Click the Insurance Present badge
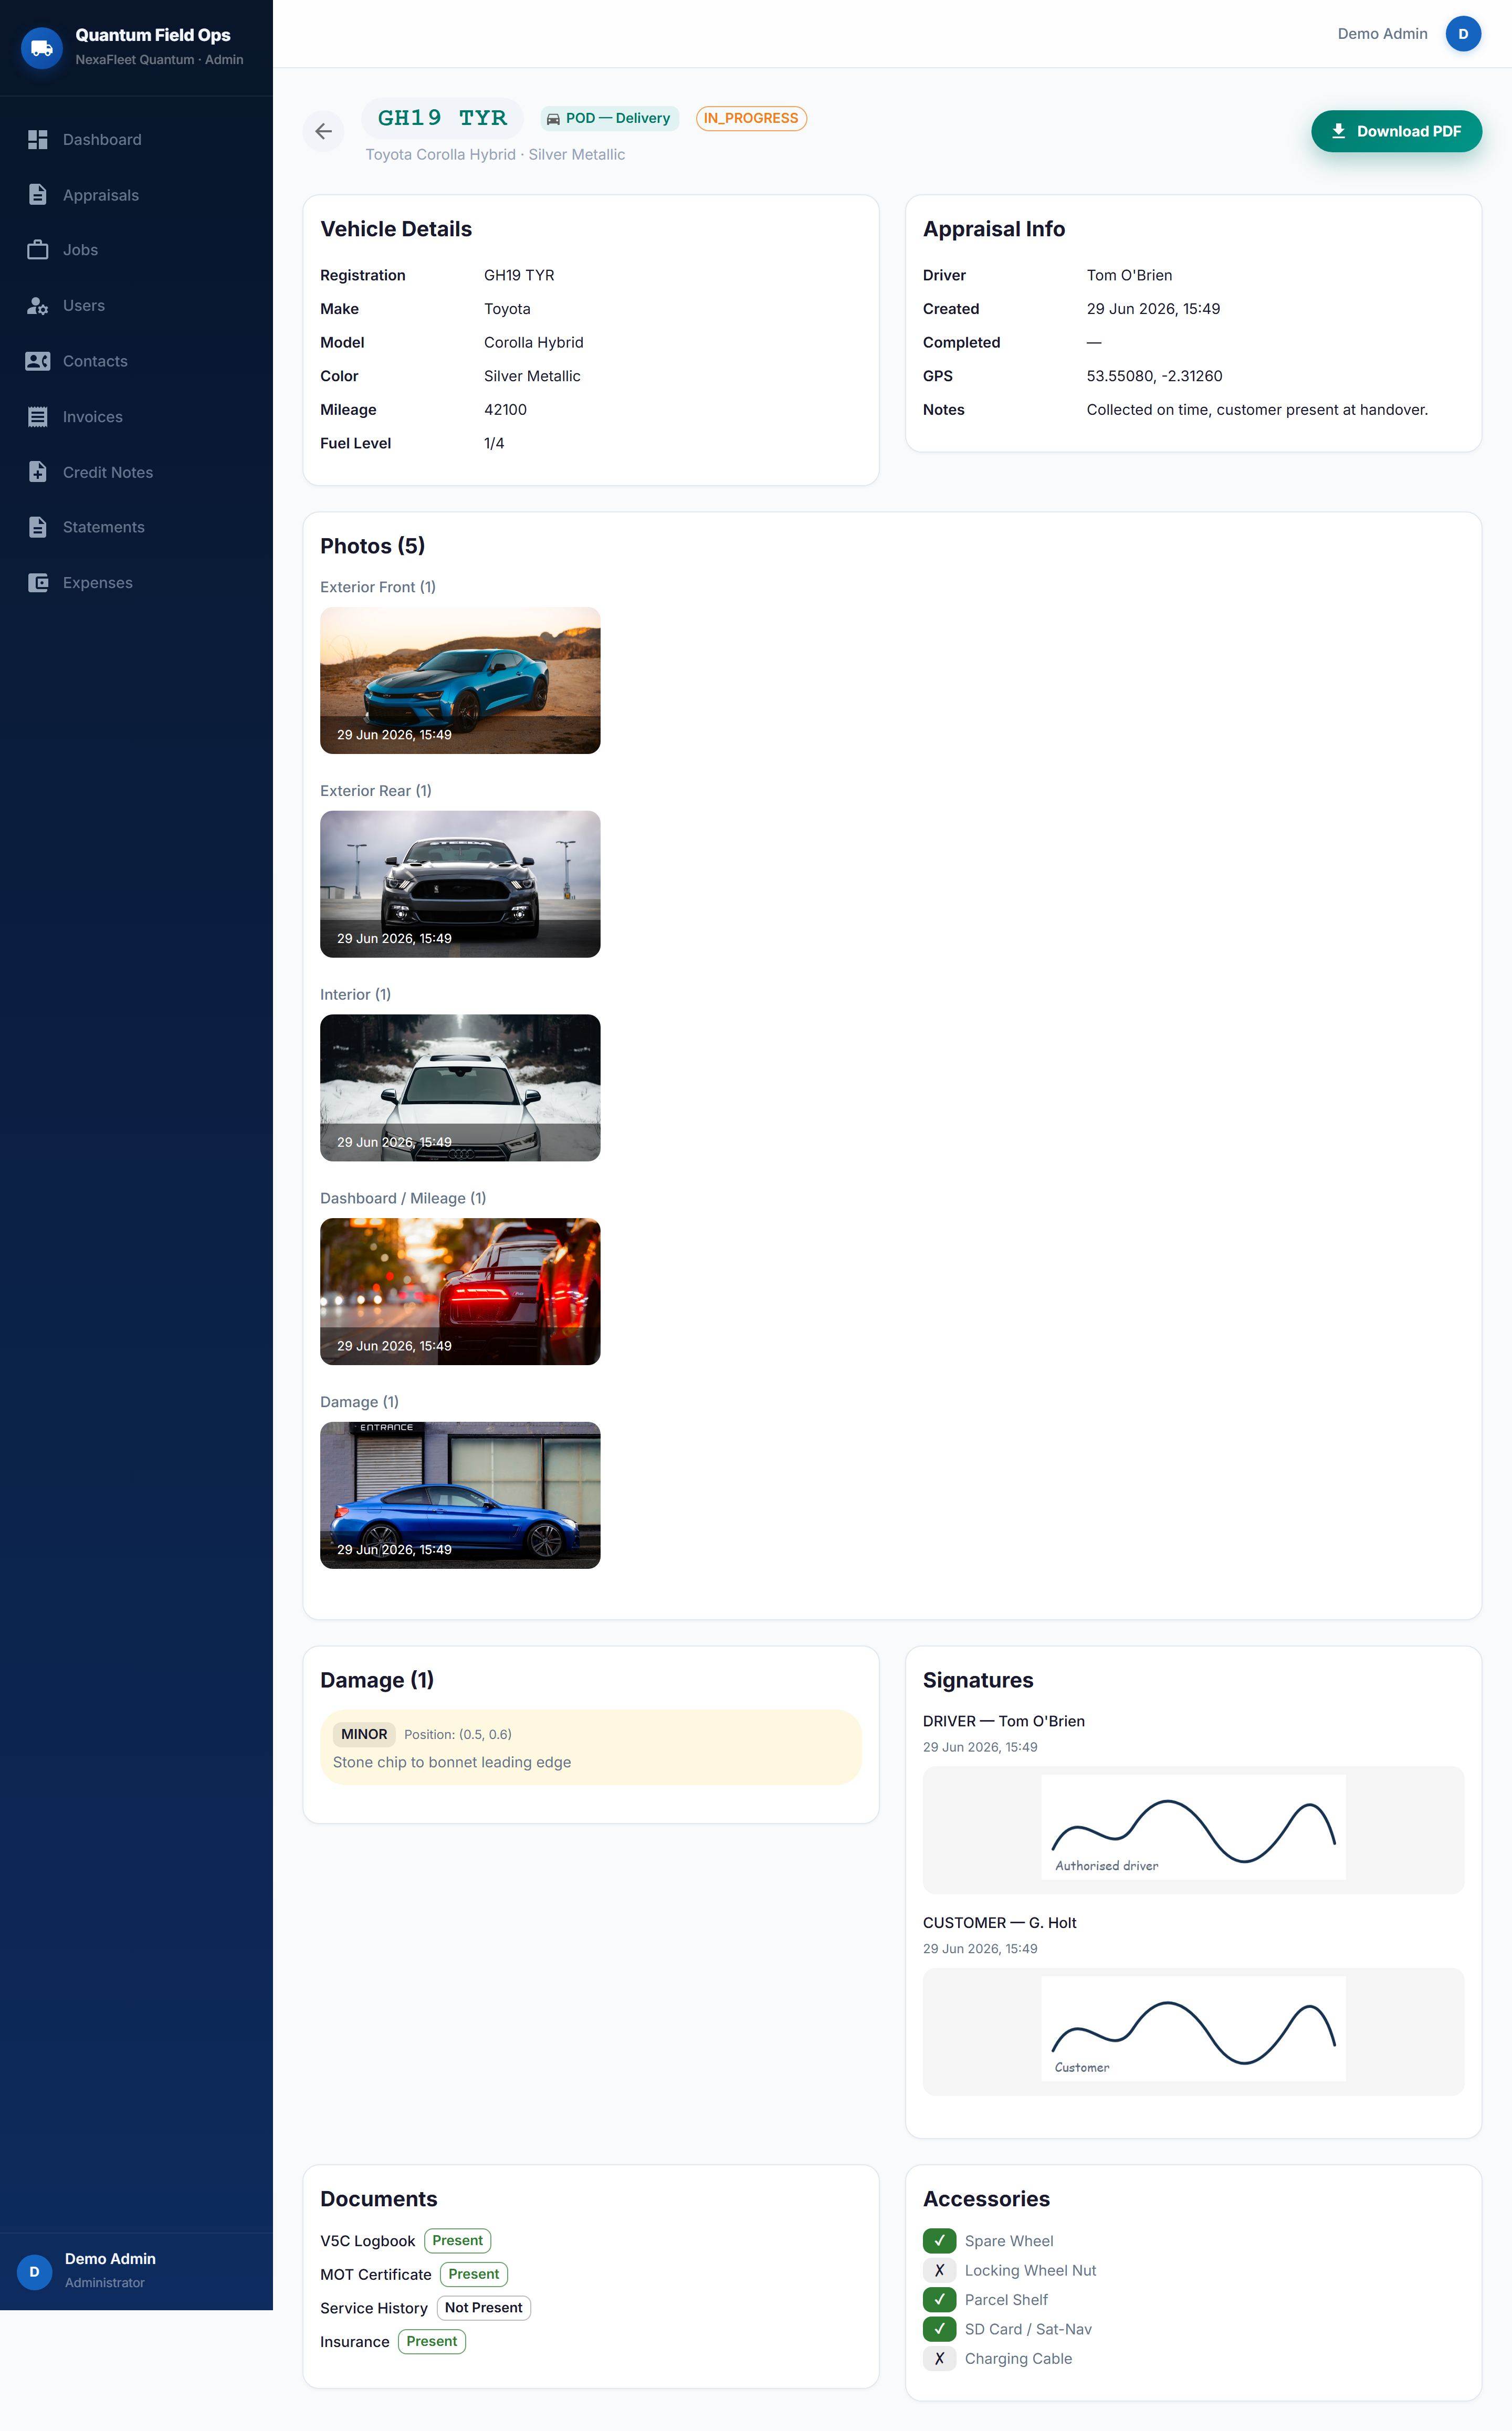The image size is (1512, 2431). tap(432, 2342)
